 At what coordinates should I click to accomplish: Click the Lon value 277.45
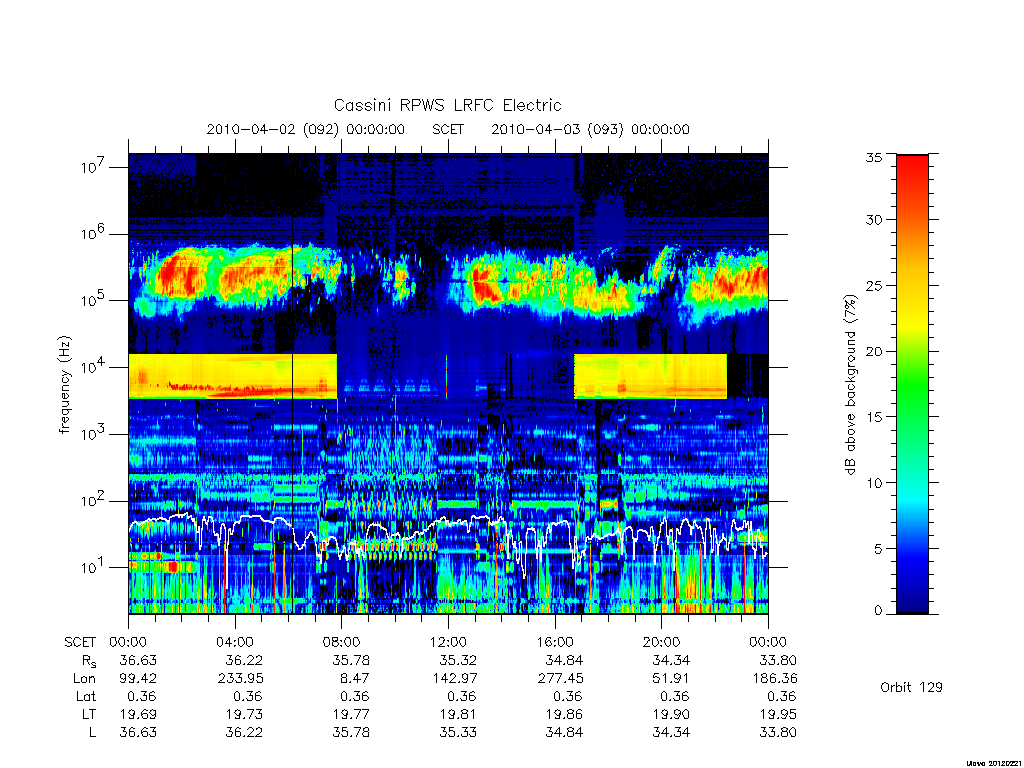560,679
